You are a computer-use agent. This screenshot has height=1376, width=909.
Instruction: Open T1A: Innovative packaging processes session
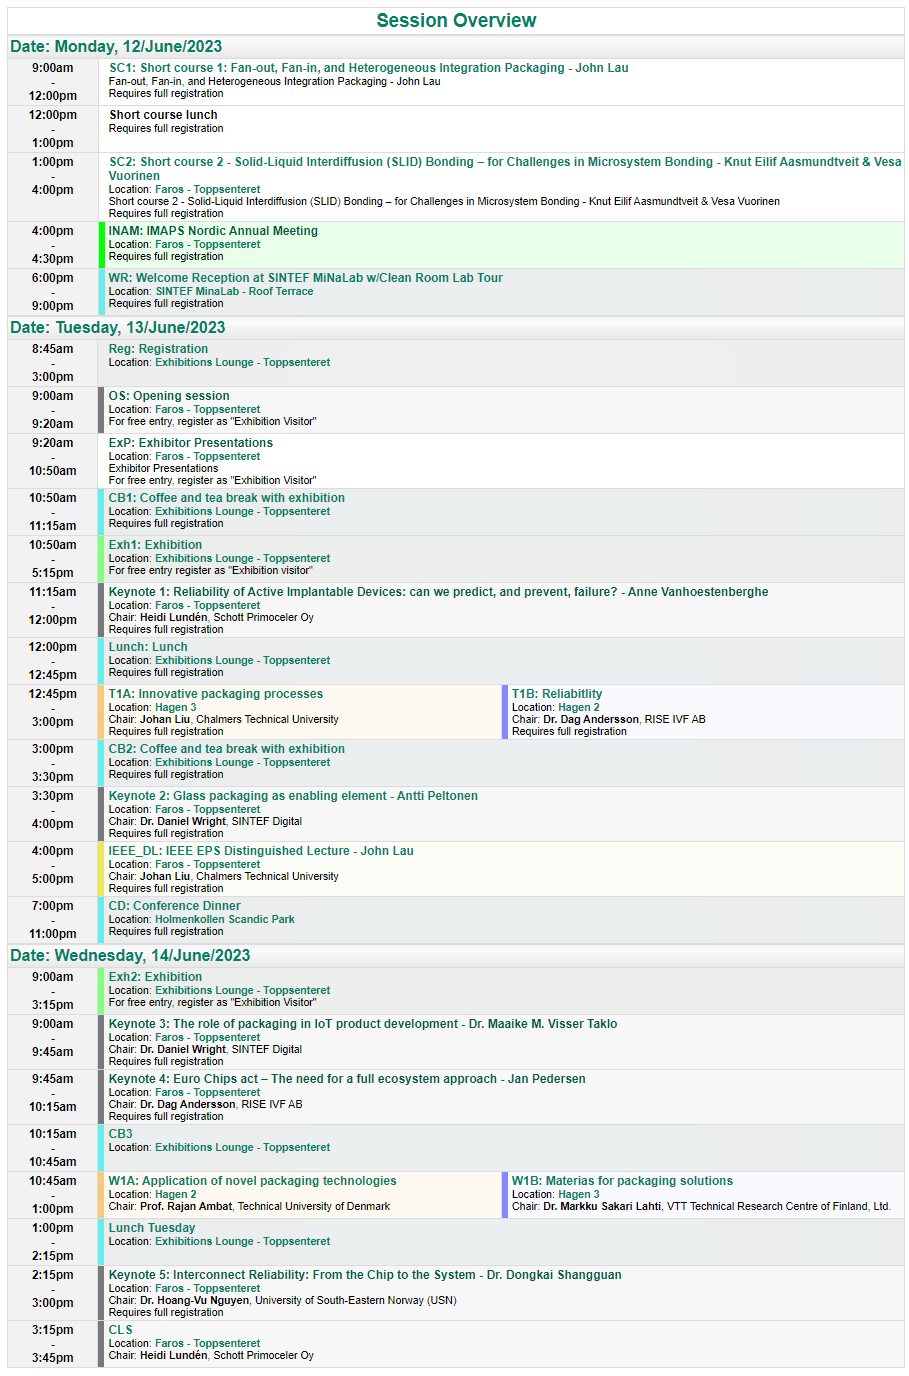click(x=215, y=694)
